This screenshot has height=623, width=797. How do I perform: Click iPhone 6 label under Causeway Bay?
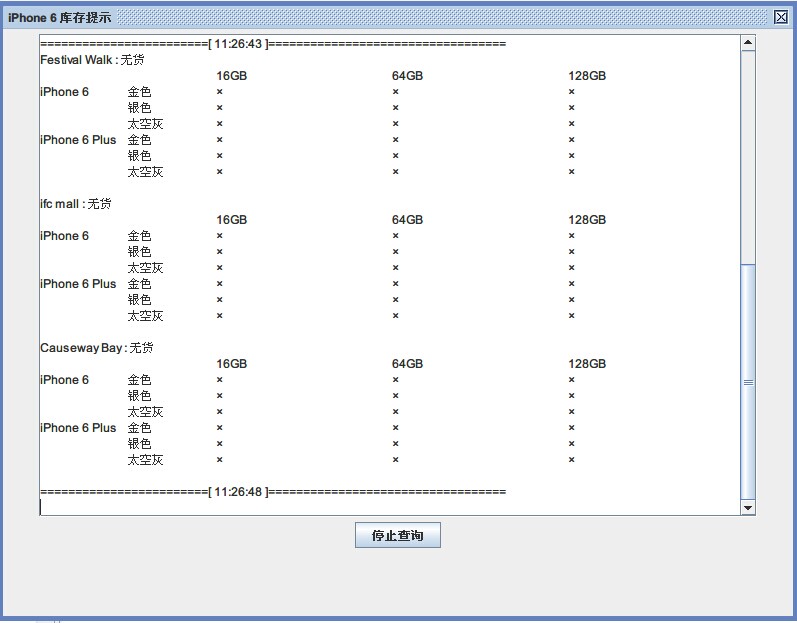tap(65, 380)
